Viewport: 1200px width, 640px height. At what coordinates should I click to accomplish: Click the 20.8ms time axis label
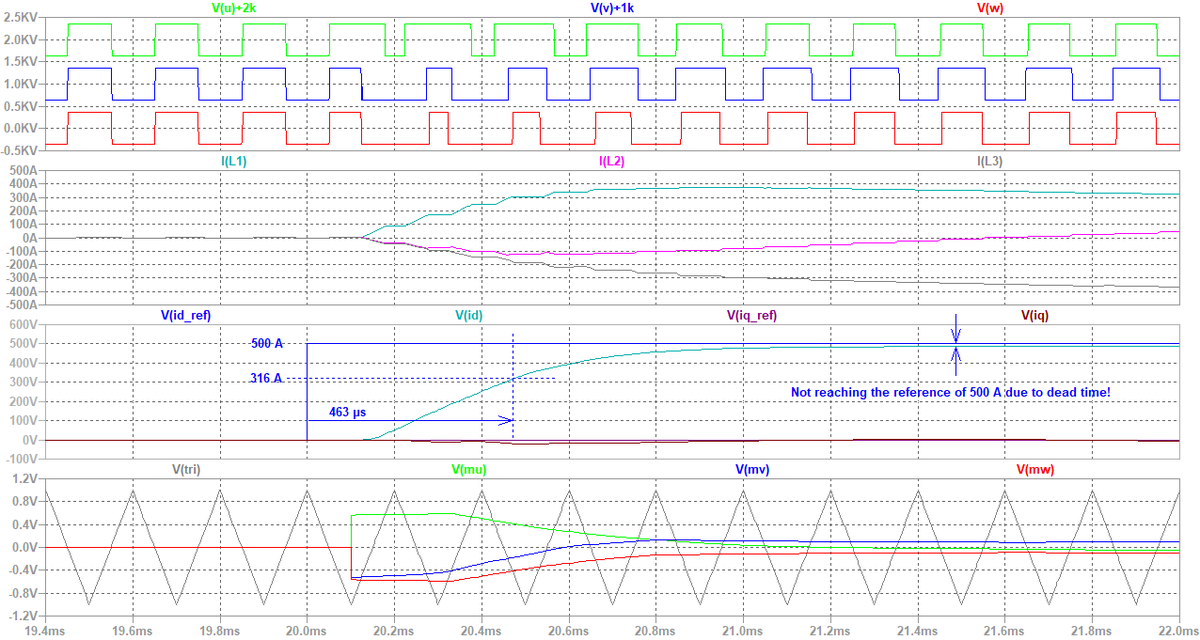pyautogui.click(x=655, y=630)
